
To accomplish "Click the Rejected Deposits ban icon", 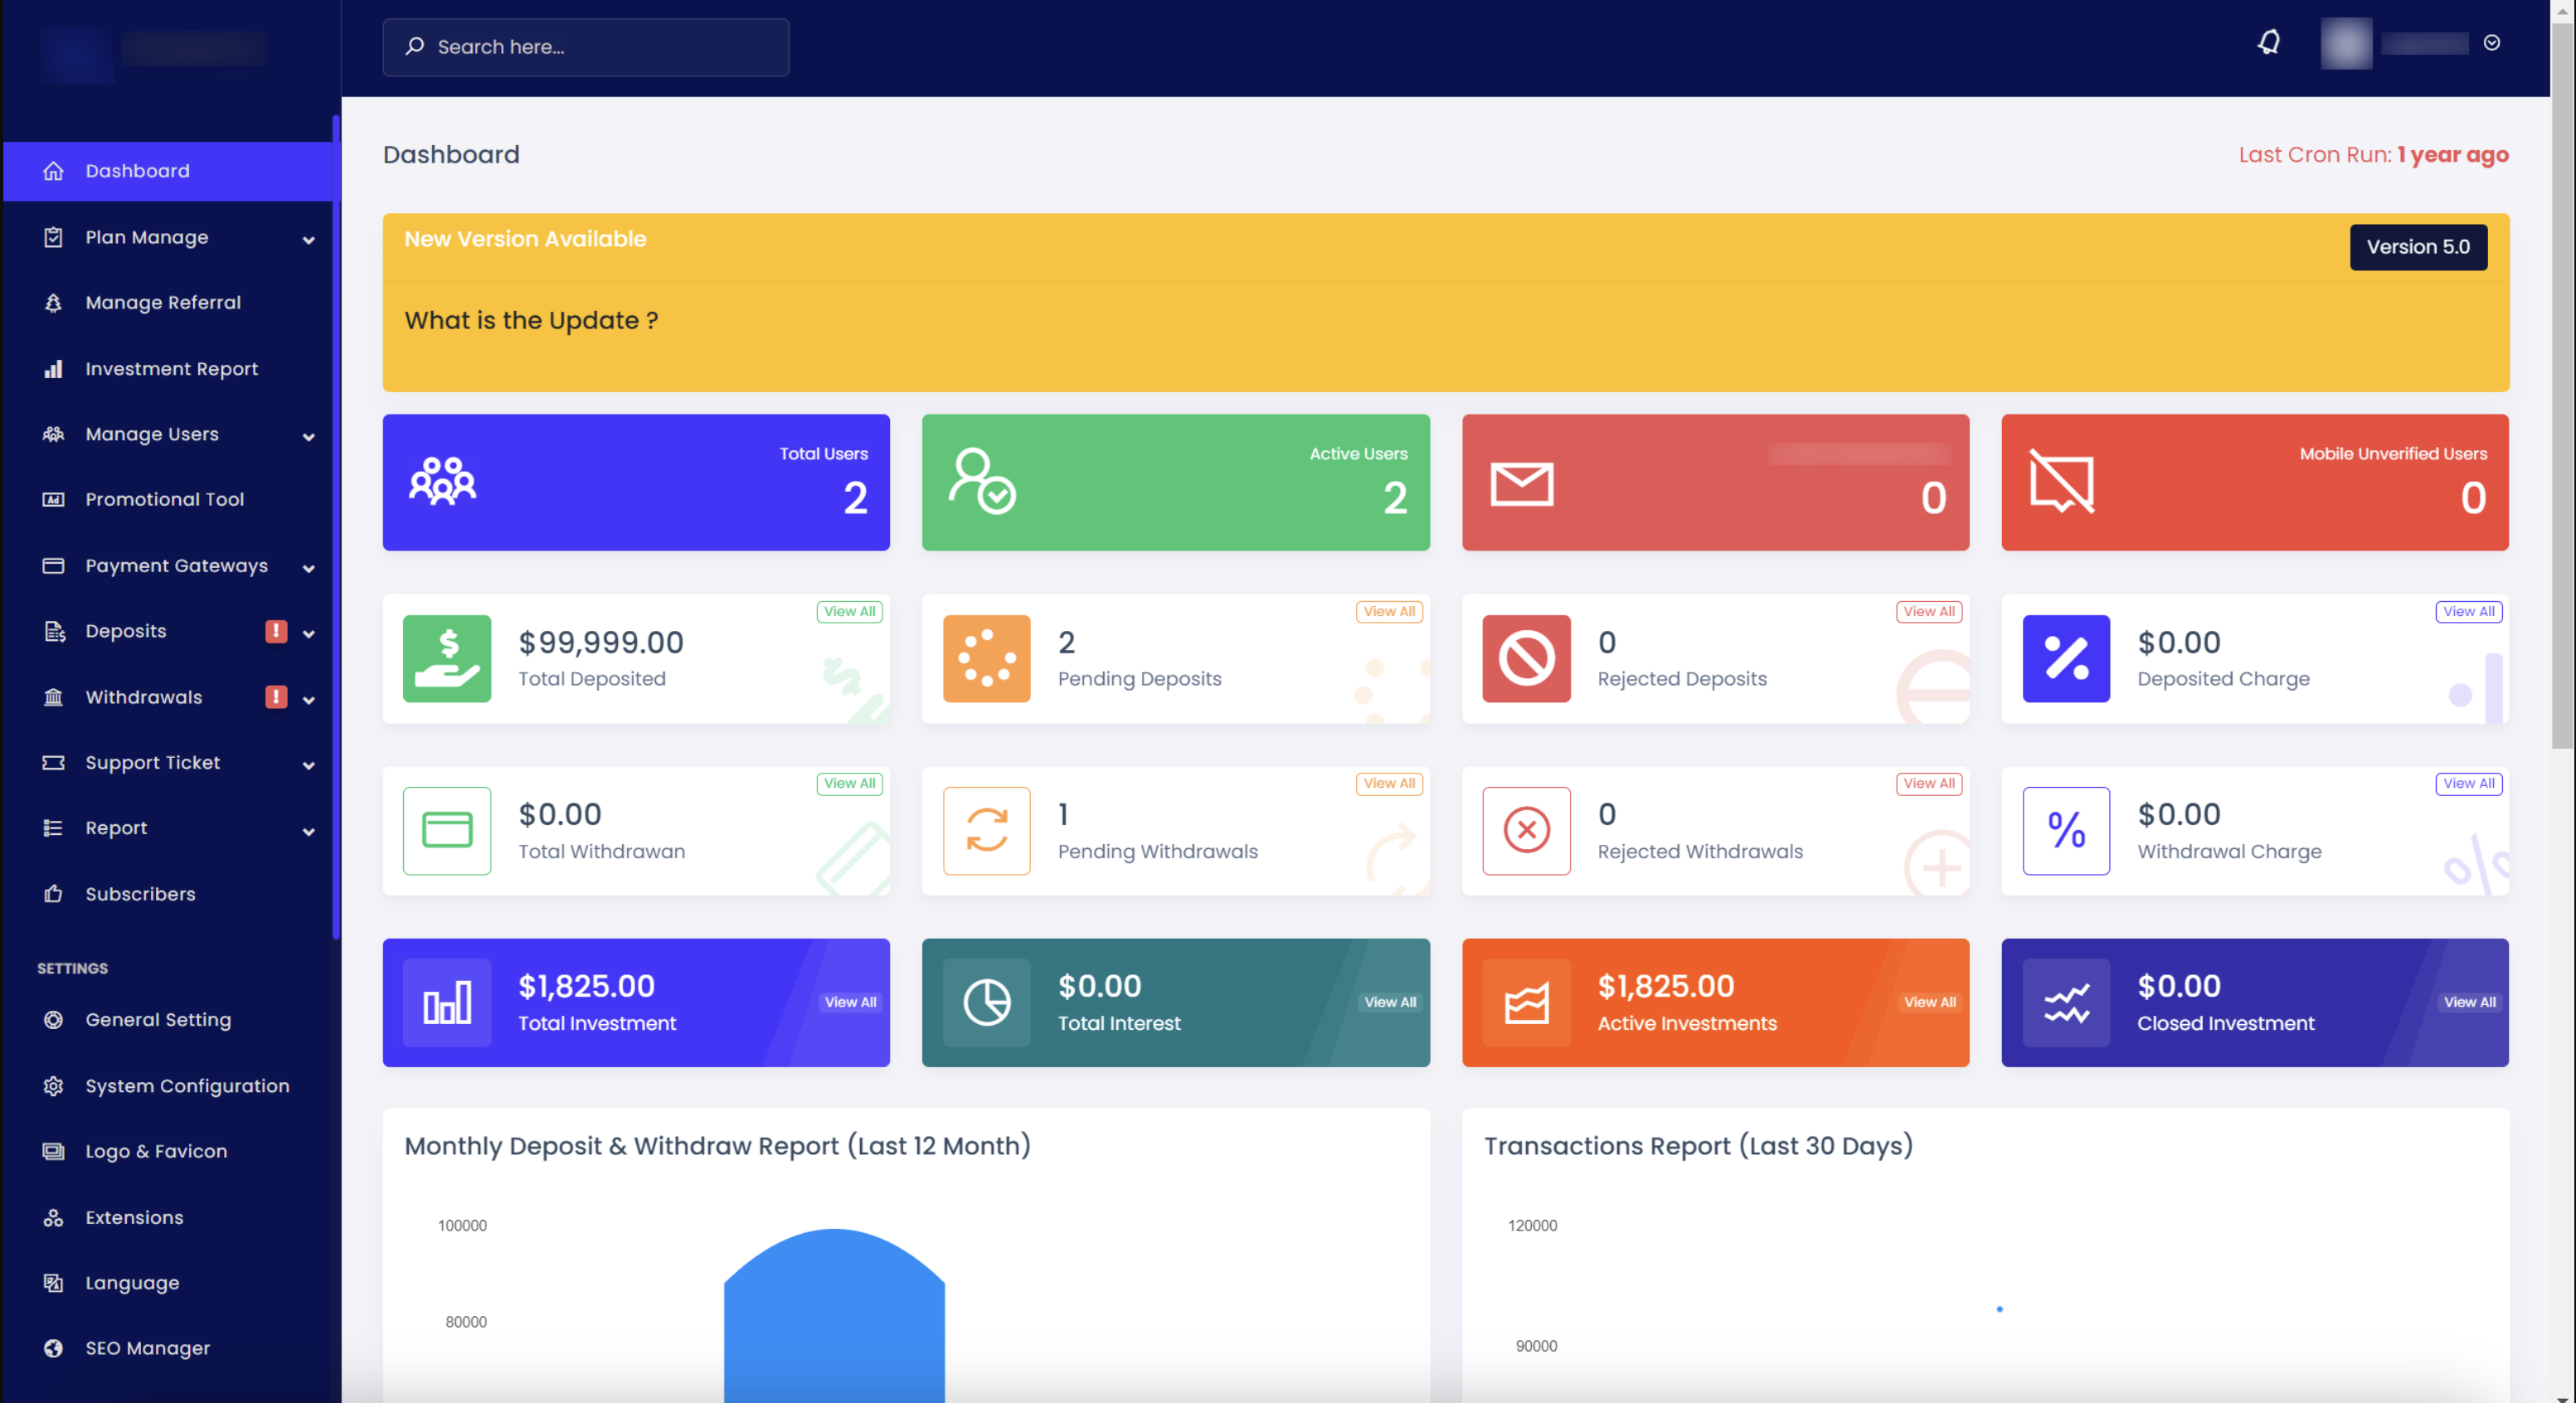I will click(x=1526, y=658).
